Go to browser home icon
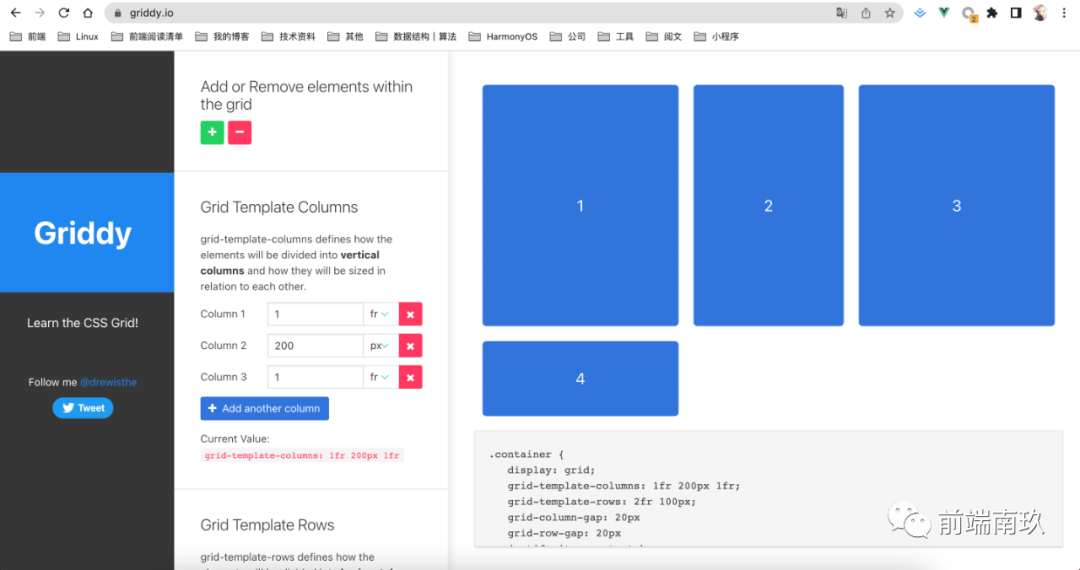Screen dimensions: 1080x570 point(87,13)
